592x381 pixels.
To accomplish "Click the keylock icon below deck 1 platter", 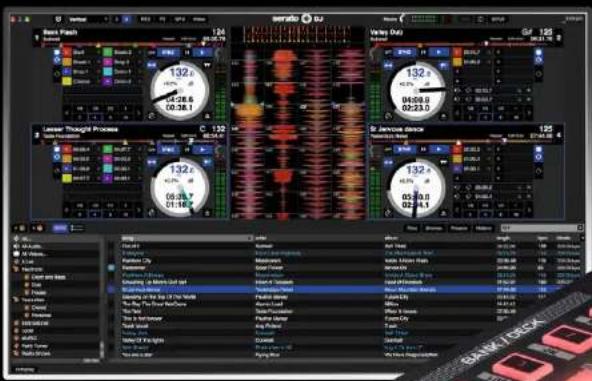I will (x=152, y=116).
